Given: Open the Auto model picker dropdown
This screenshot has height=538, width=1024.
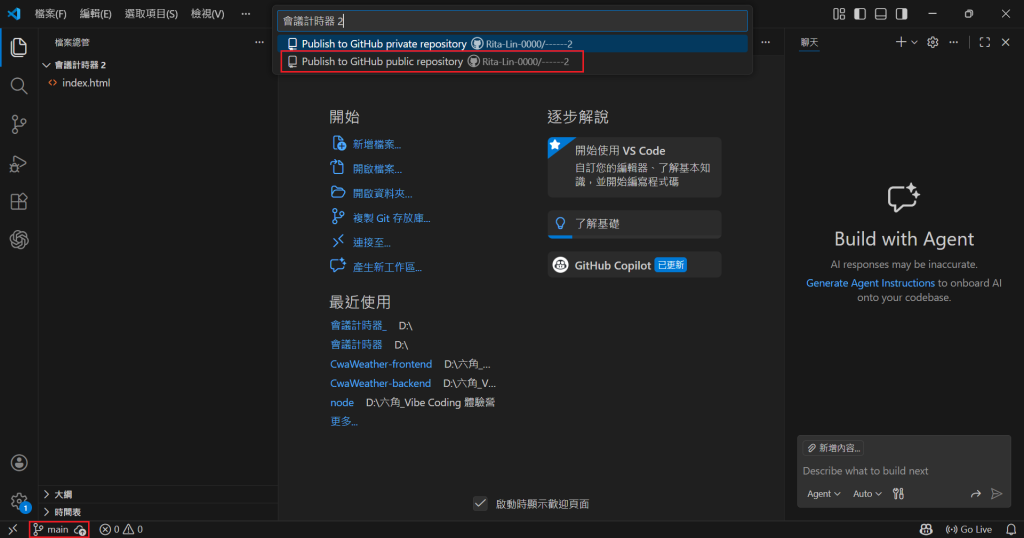Looking at the screenshot, I should (866, 493).
